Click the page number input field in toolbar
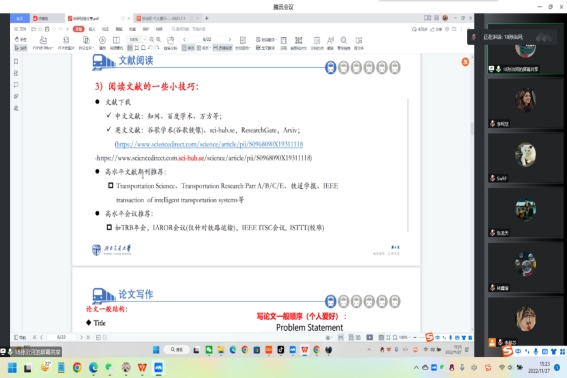567x378 pixels. (207, 39)
